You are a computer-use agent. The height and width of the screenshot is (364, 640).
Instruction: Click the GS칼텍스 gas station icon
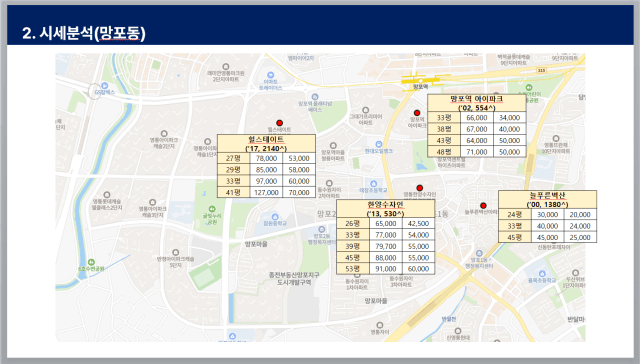[x=104, y=86]
